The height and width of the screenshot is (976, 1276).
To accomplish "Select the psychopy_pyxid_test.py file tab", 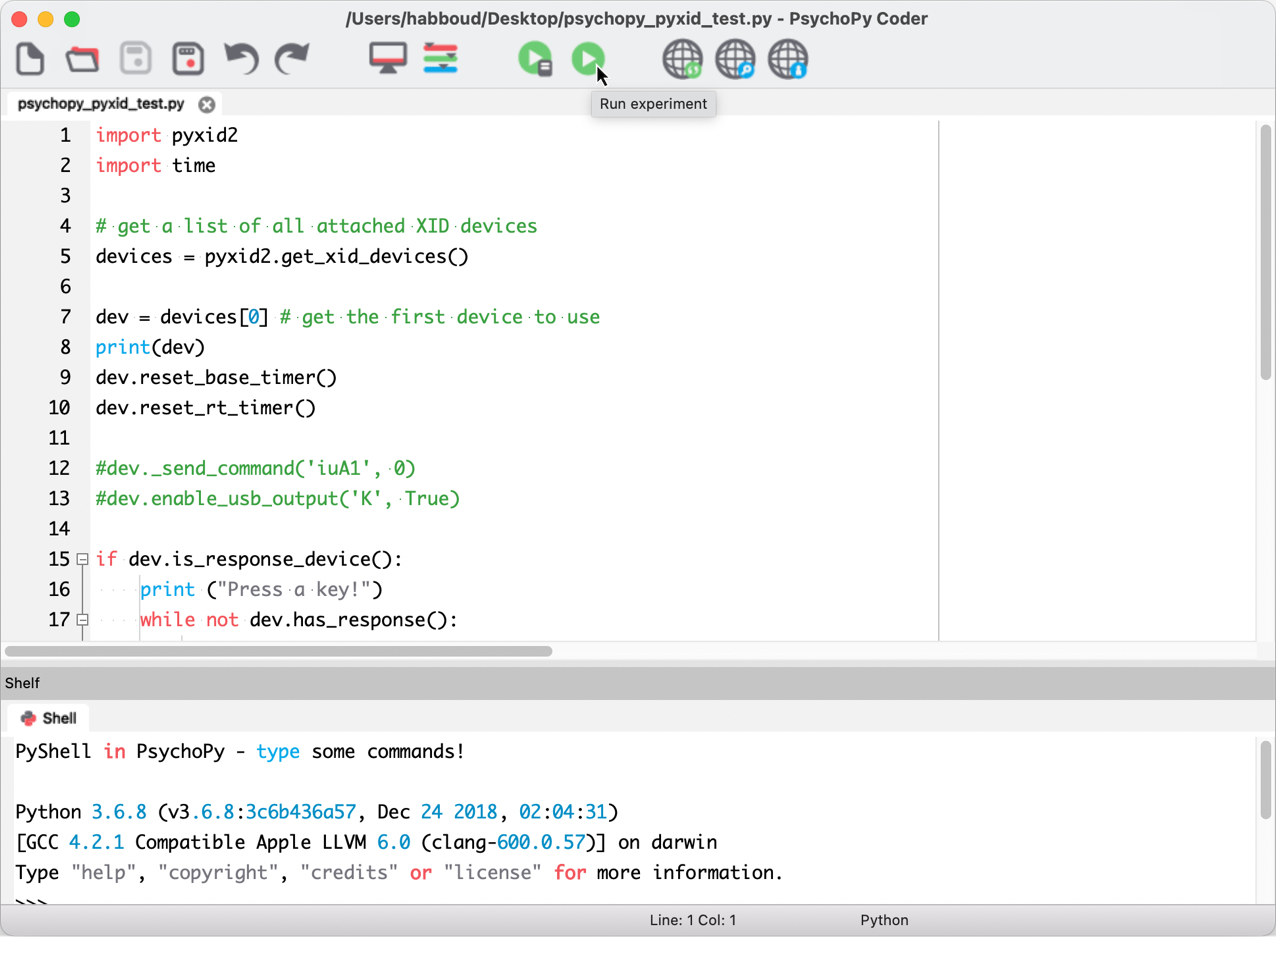I will [101, 104].
